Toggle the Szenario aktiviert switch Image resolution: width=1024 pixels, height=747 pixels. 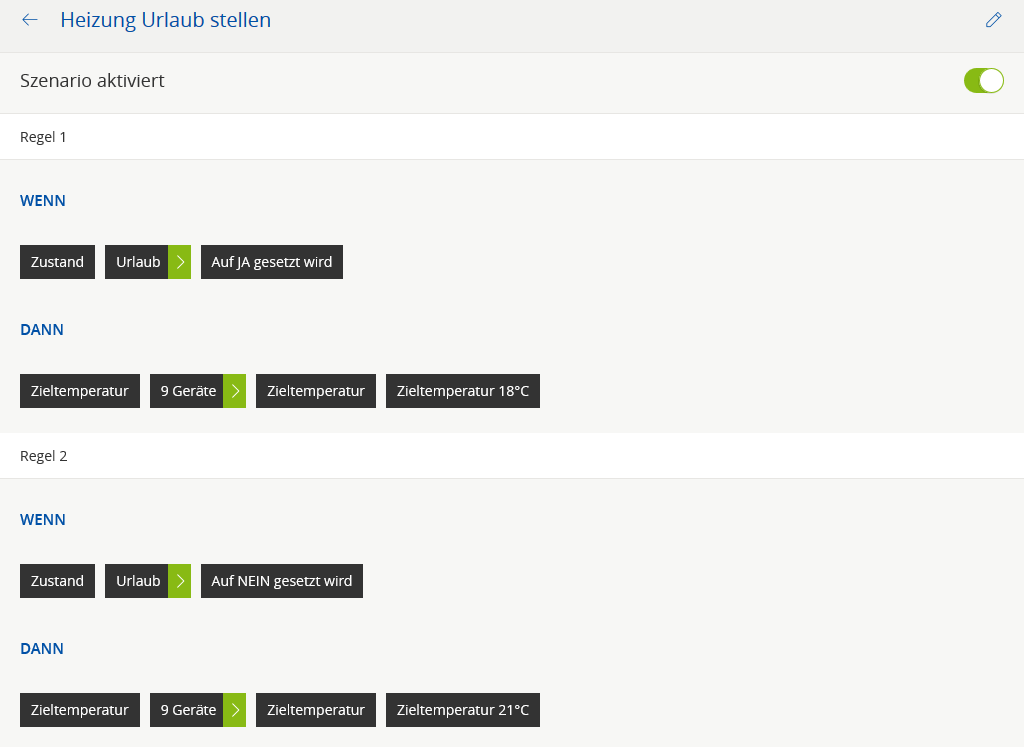983,81
